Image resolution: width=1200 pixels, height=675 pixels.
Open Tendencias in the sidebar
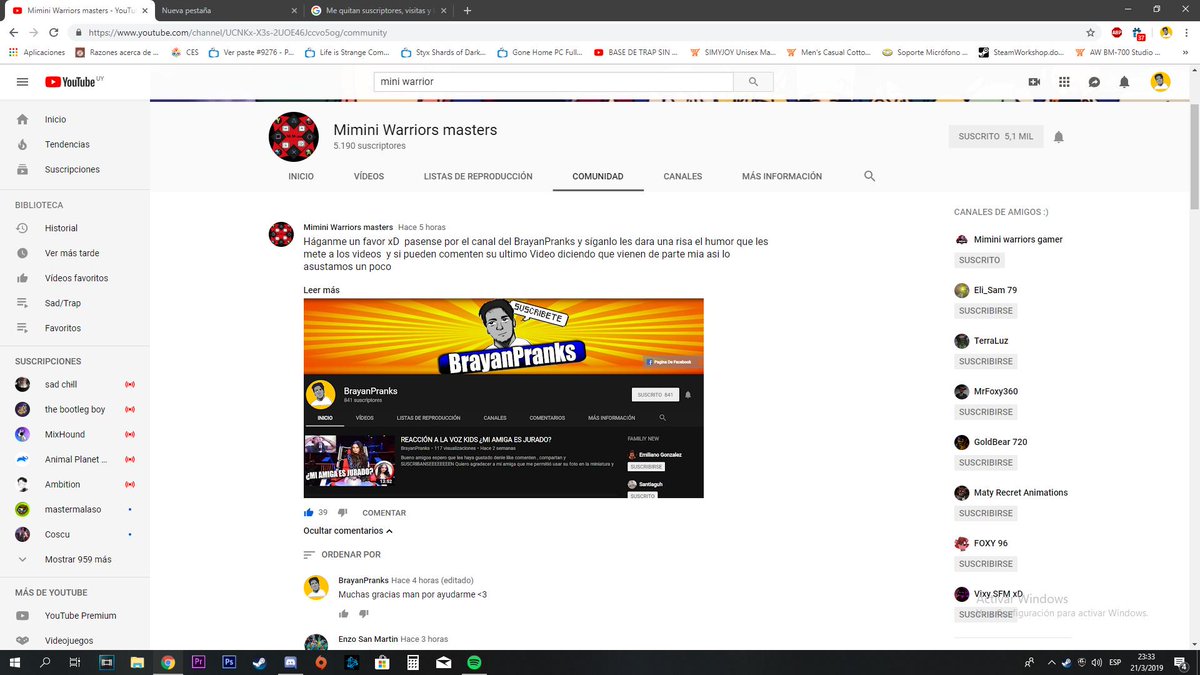75,144
